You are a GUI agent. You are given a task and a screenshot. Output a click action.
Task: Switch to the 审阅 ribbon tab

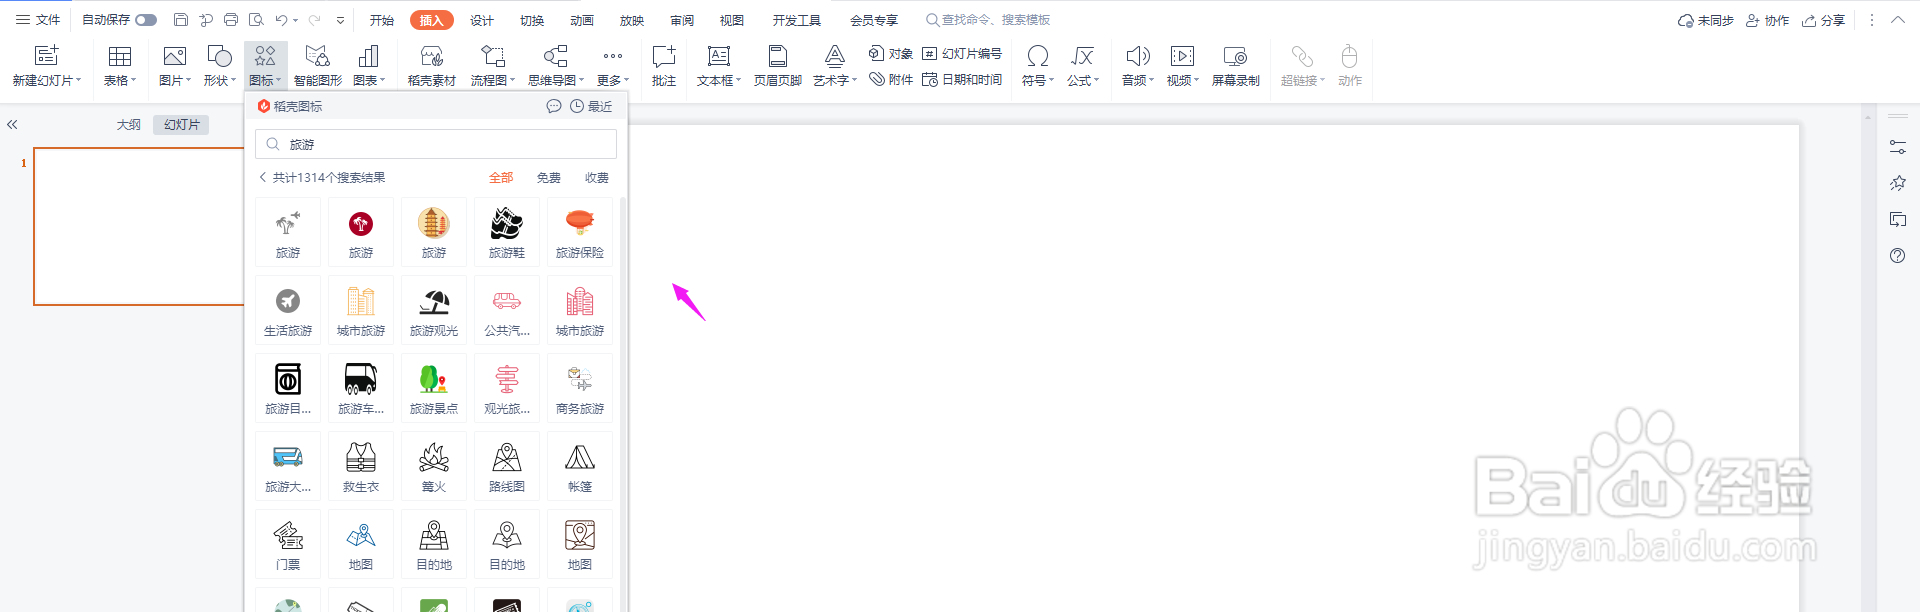tap(682, 20)
